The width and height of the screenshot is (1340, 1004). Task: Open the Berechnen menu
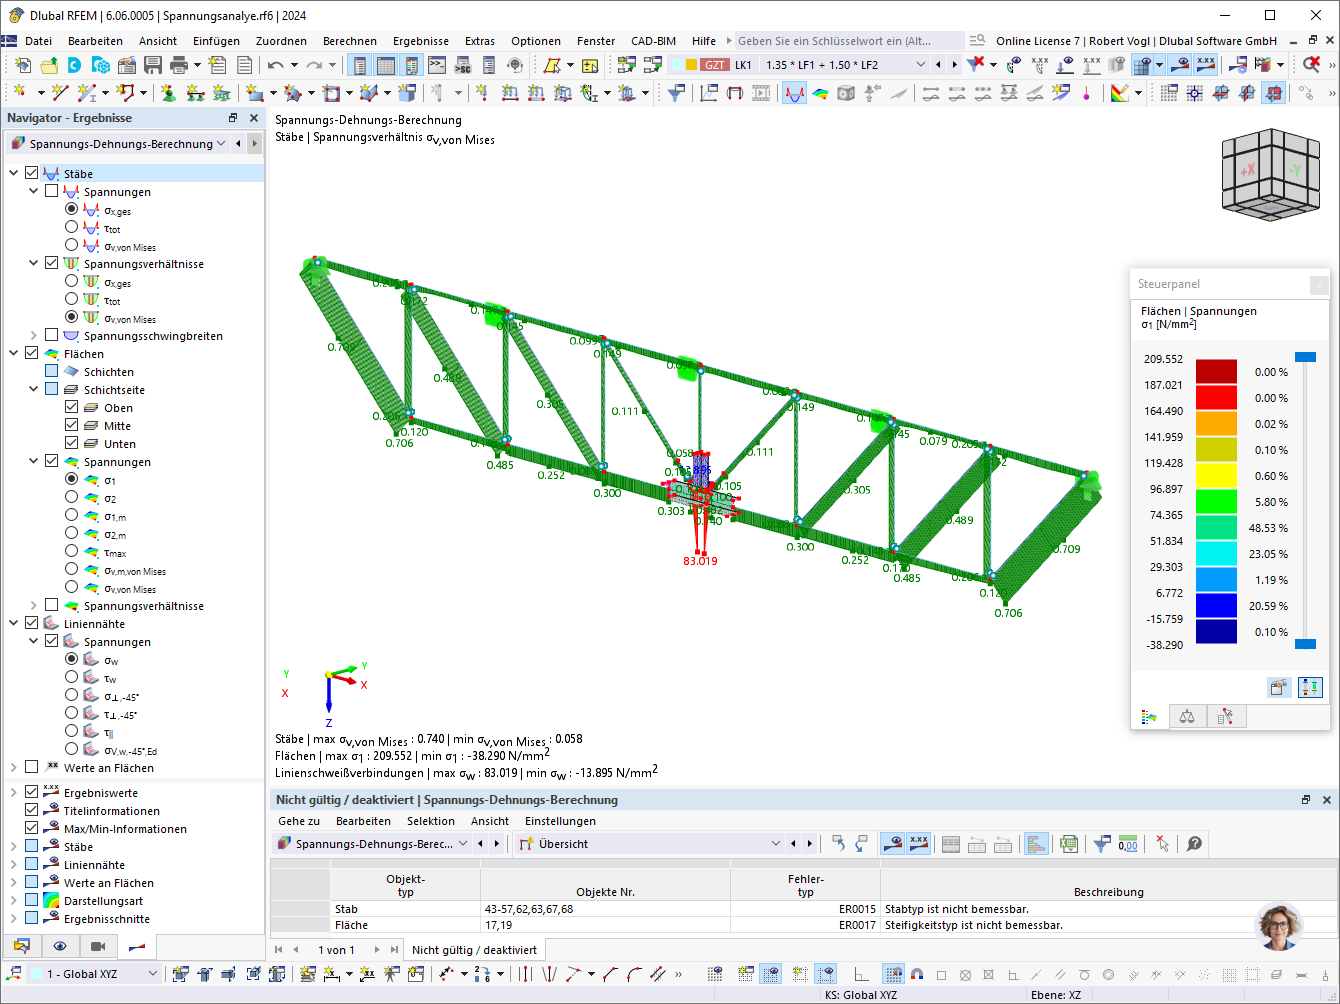[349, 41]
